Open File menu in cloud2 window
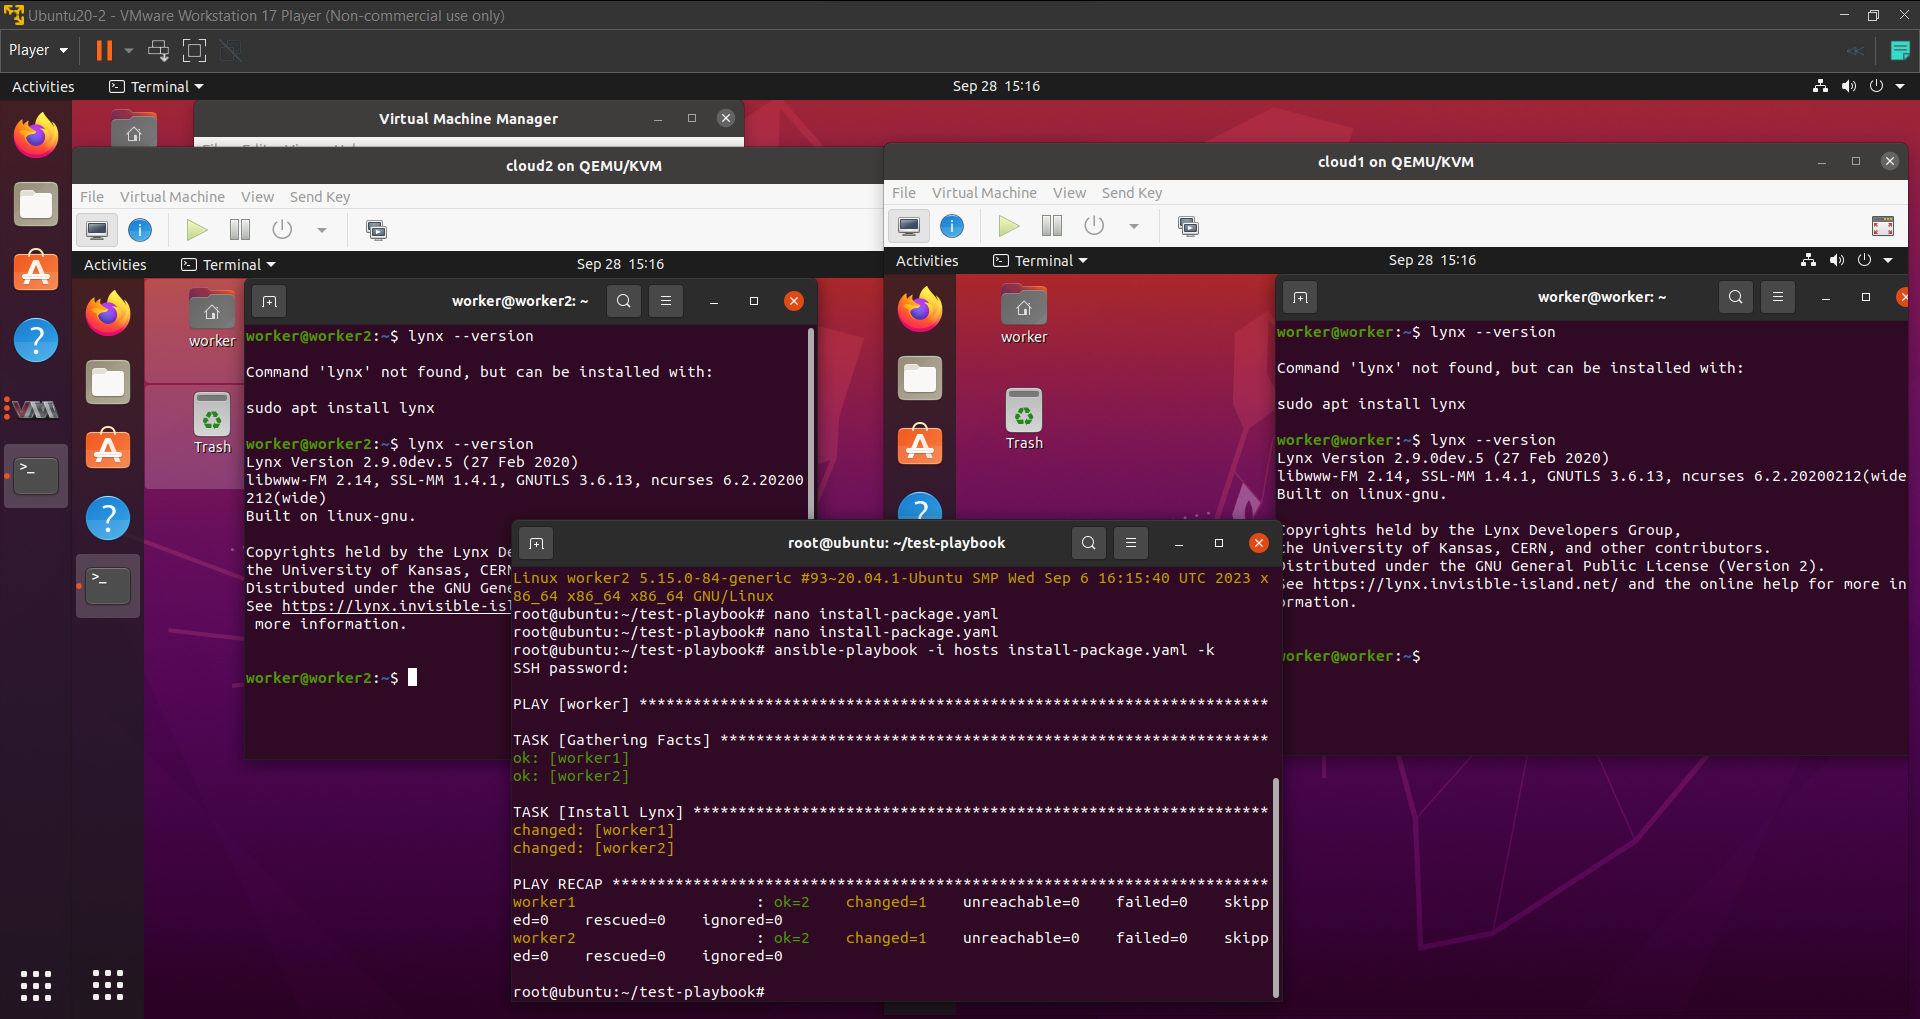This screenshot has height=1019, width=1920. coord(92,197)
